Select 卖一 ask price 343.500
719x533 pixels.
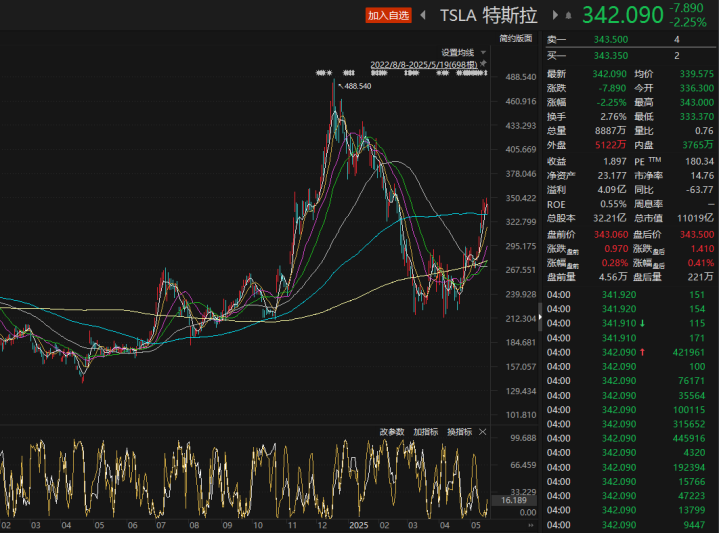611,39
